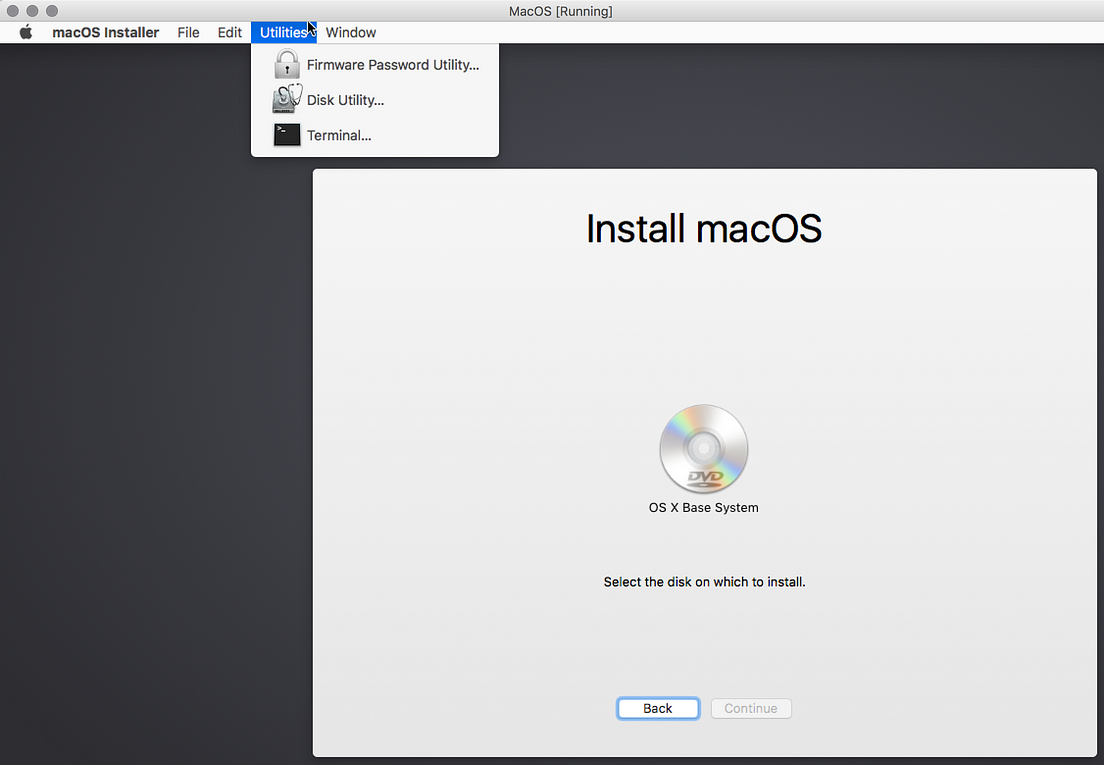Click the Disk Utility stethoscope icon
Viewport: 1104px width, 765px height.
point(287,99)
